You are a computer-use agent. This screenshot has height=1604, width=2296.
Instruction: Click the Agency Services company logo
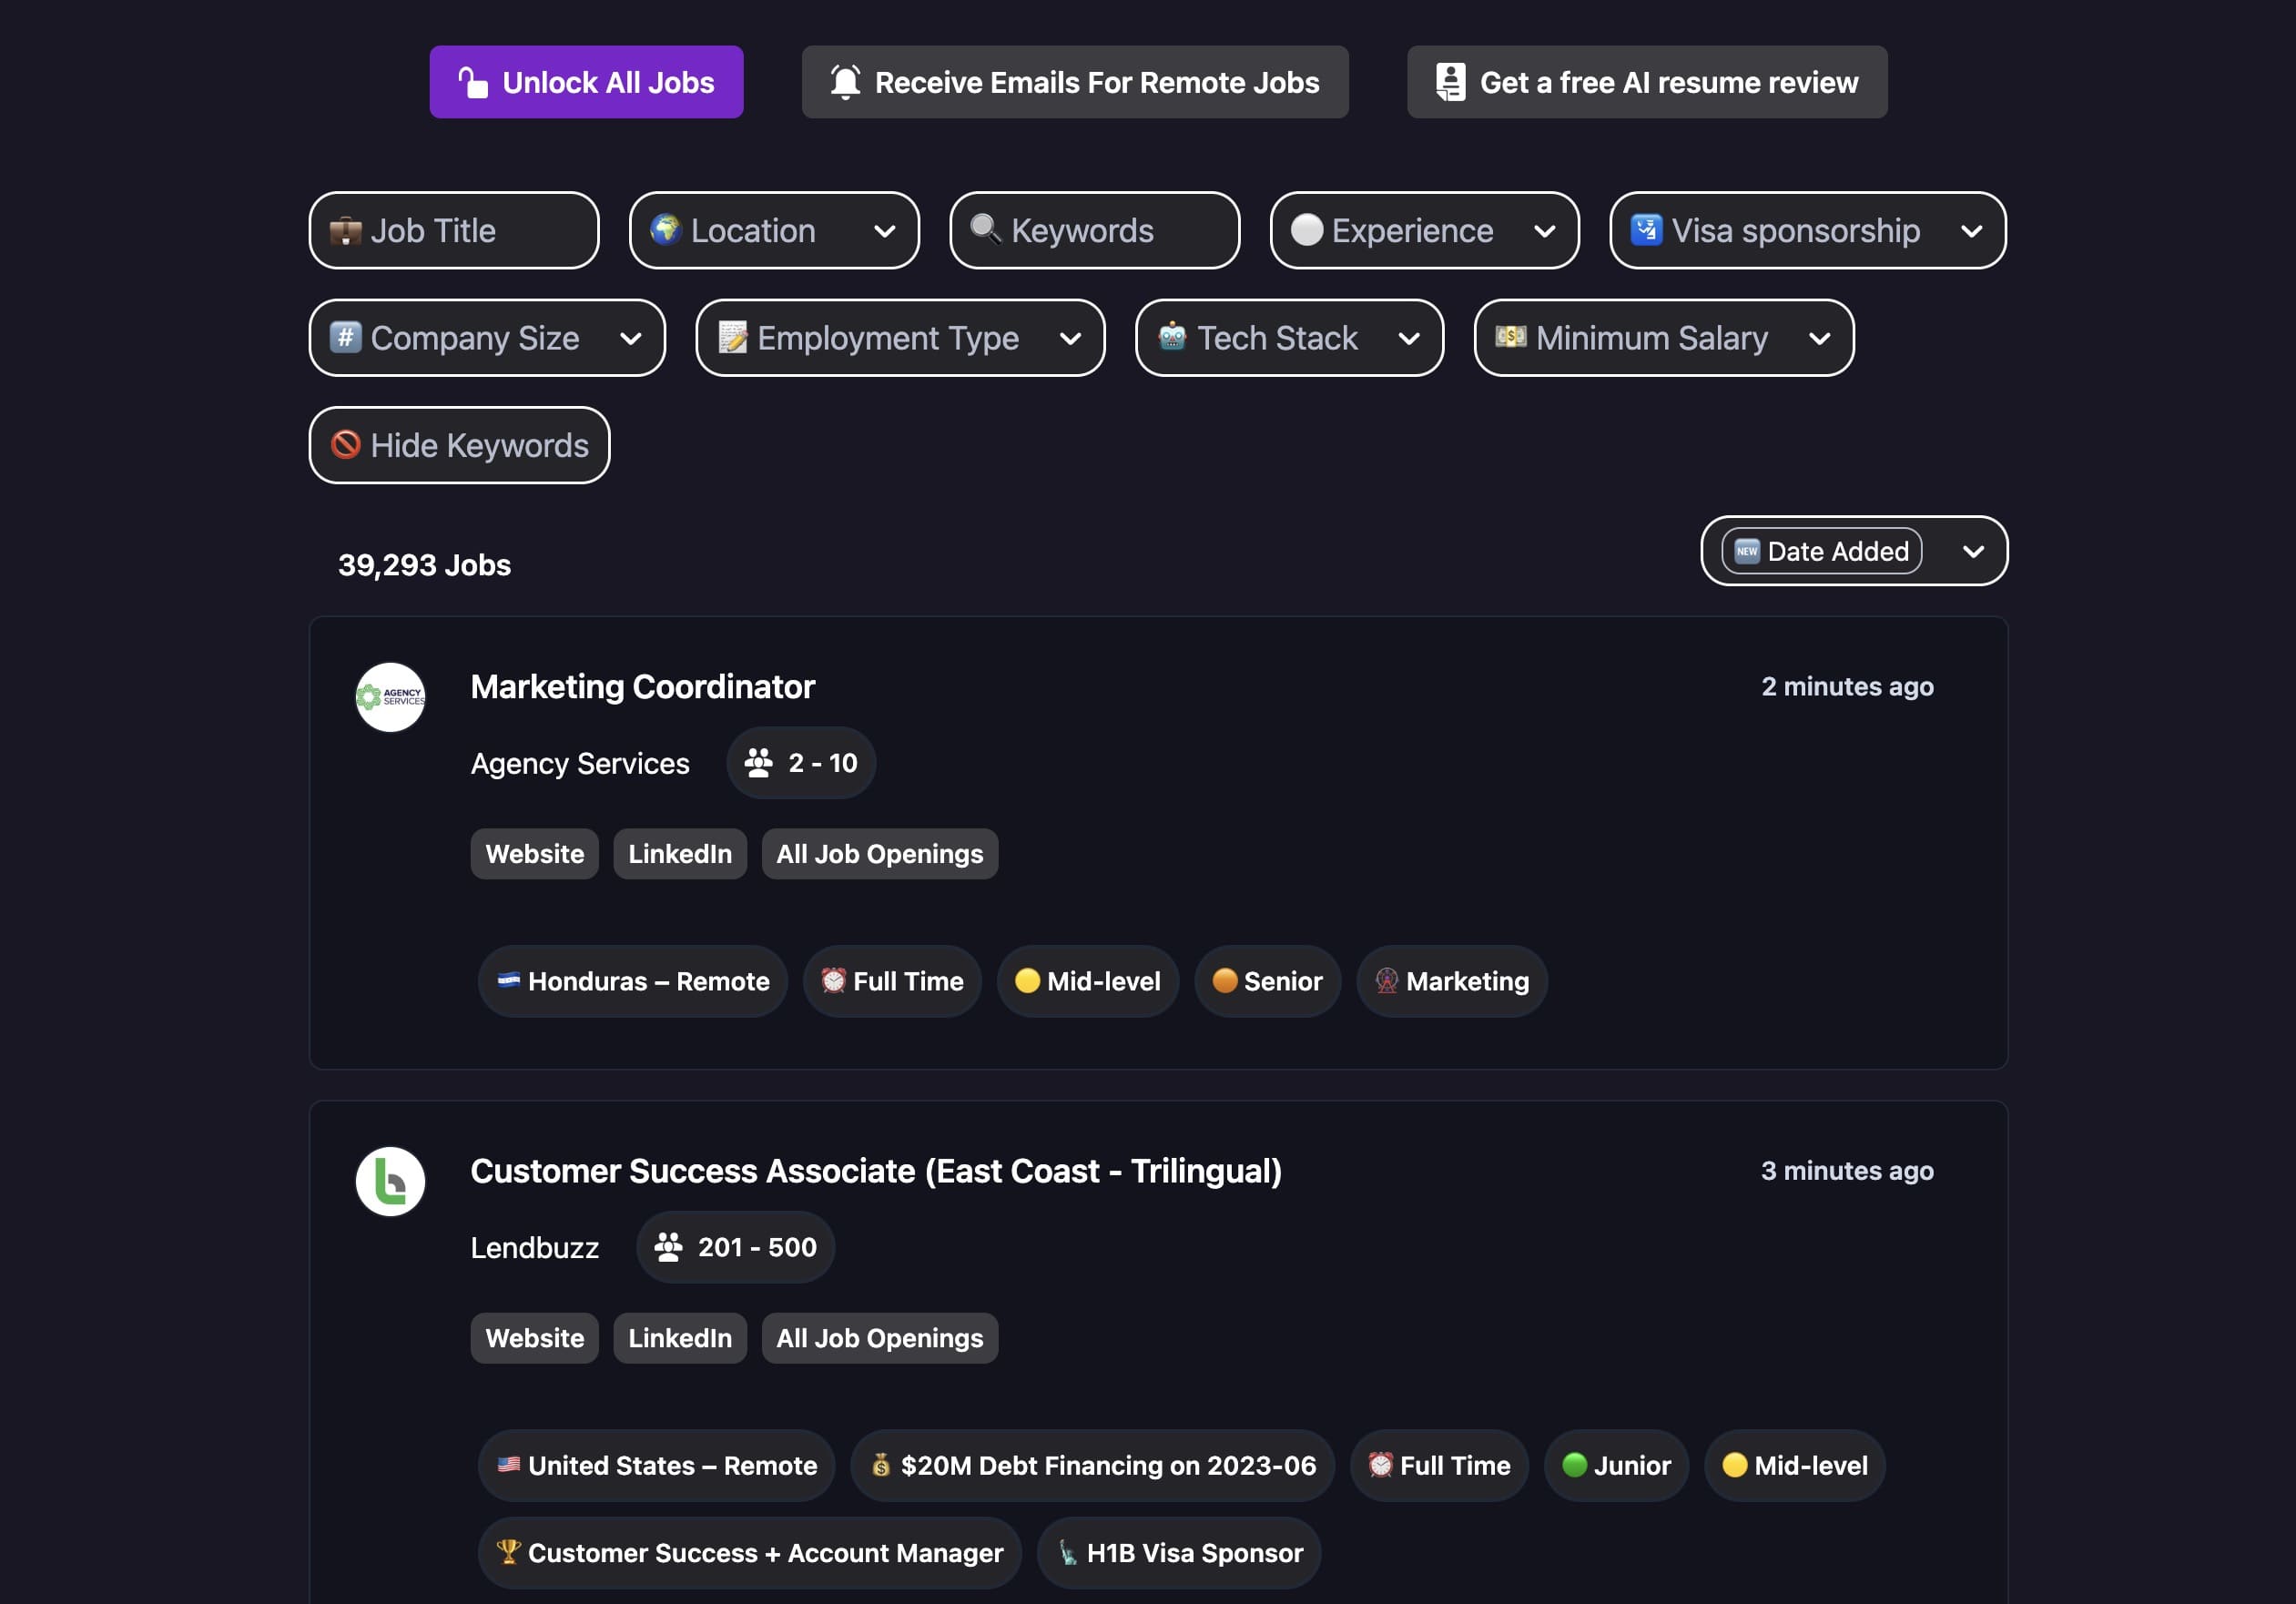[390, 697]
